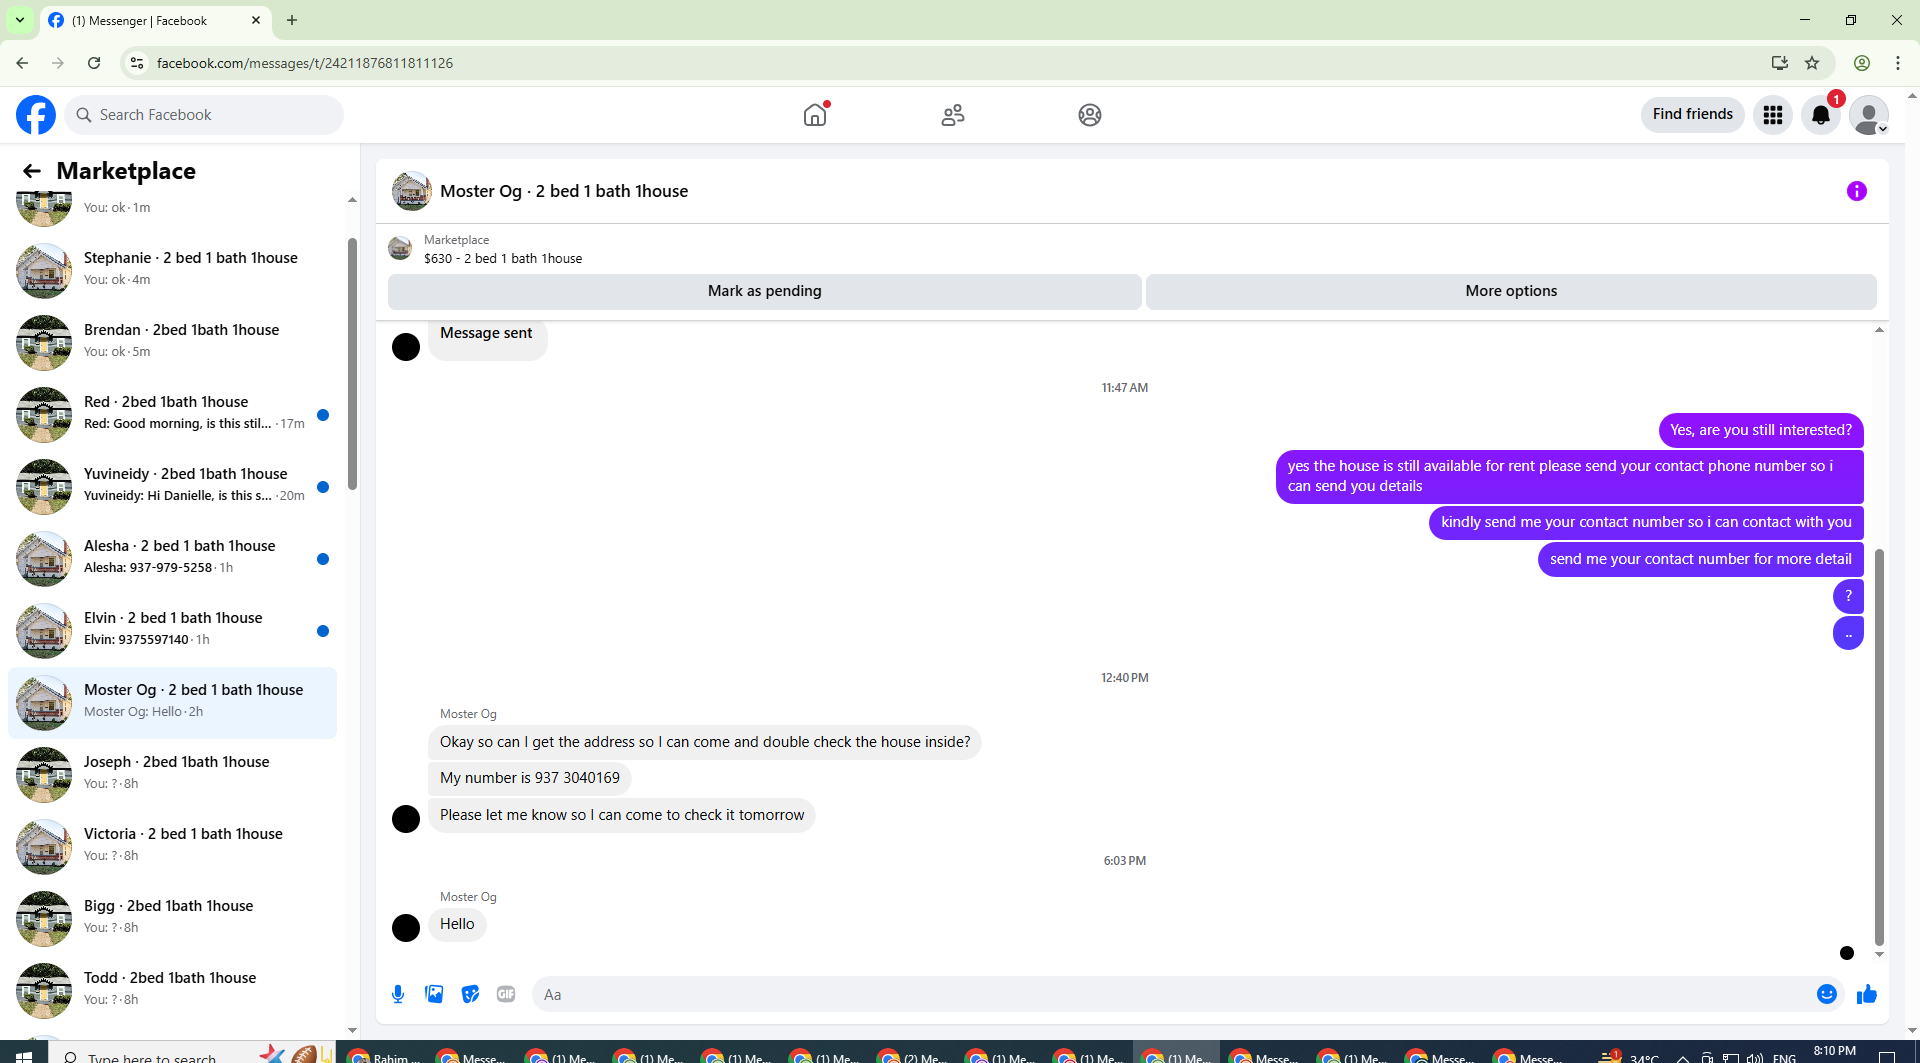
Task: Open More options for the listing
Action: click(x=1511, y=291)
